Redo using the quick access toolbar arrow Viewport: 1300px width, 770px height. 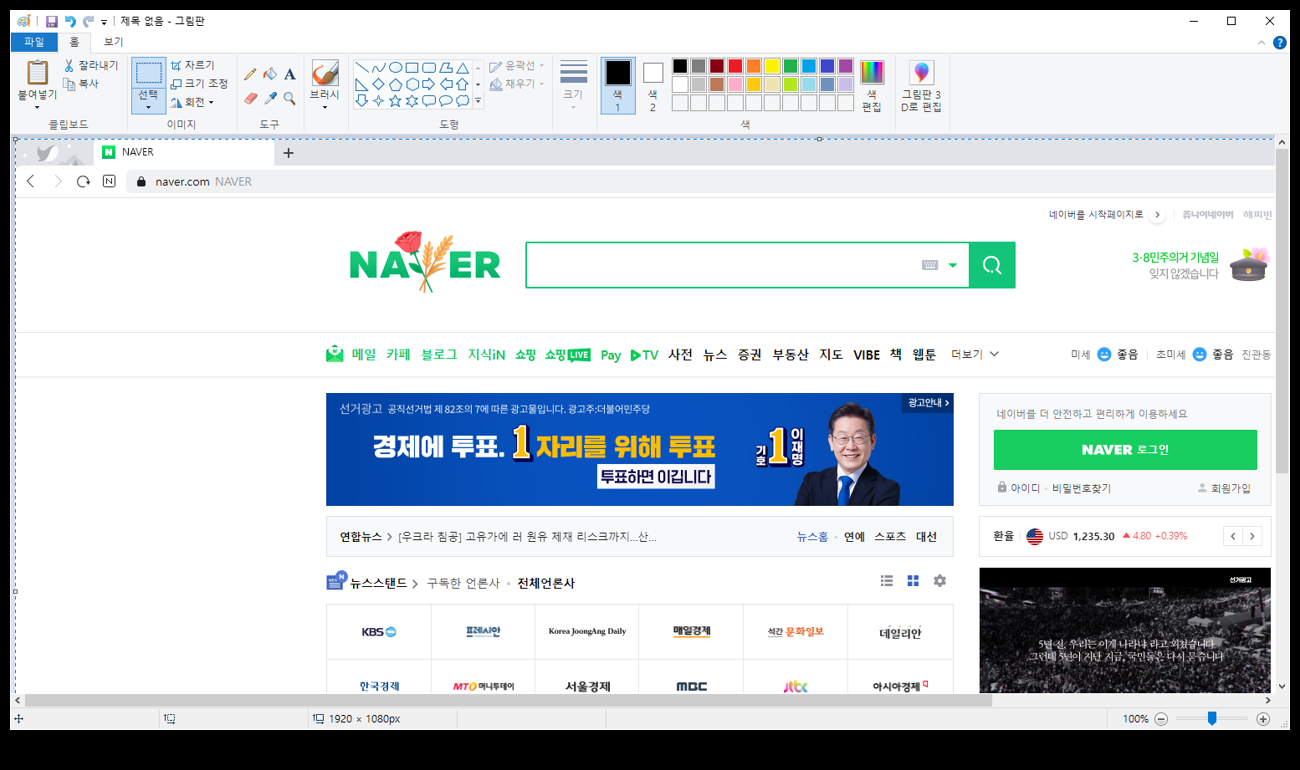click(x=88, y=21)
